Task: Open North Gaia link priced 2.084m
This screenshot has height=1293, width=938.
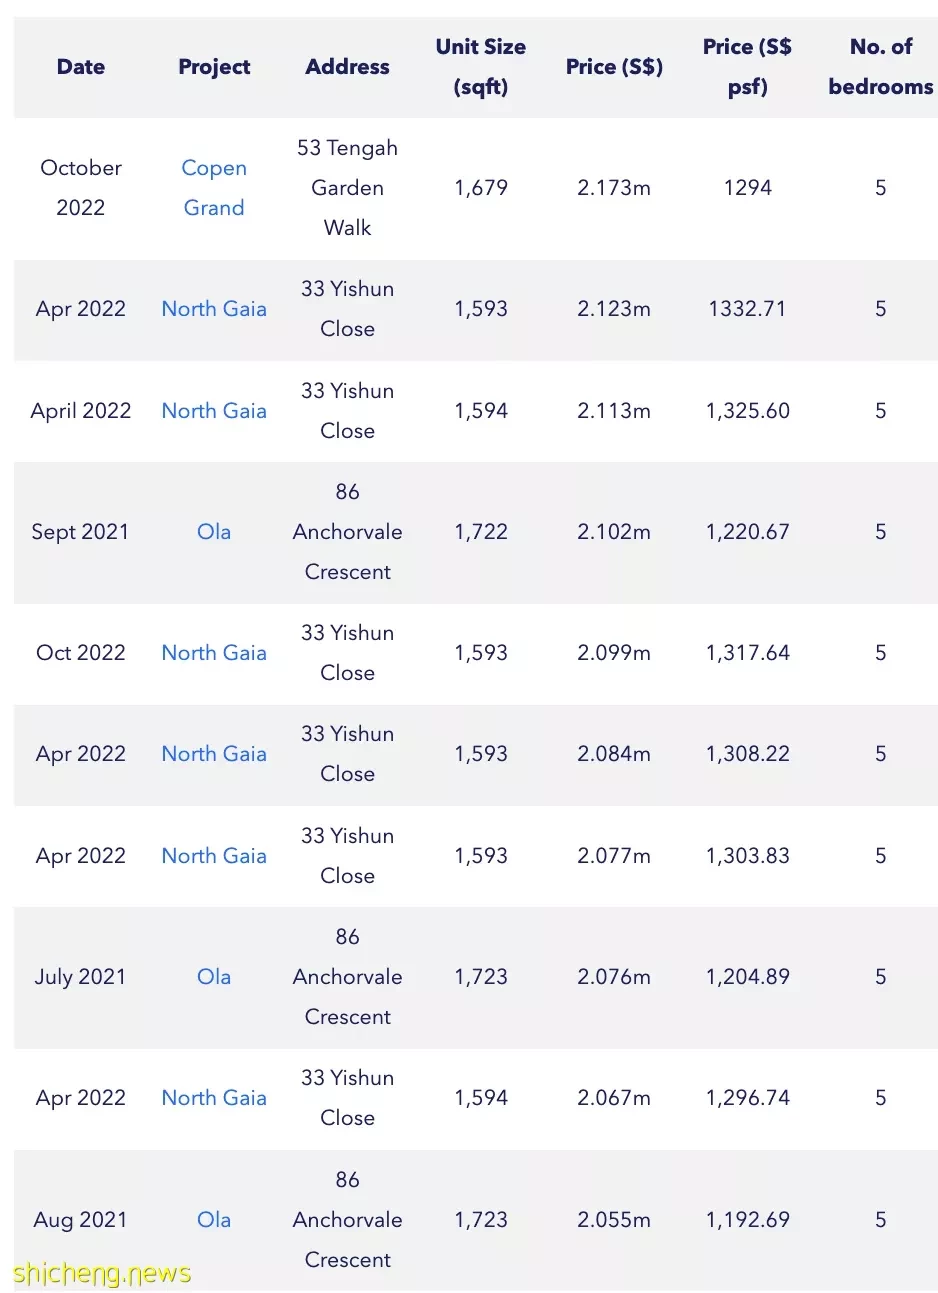Action: tap(214, 754)
